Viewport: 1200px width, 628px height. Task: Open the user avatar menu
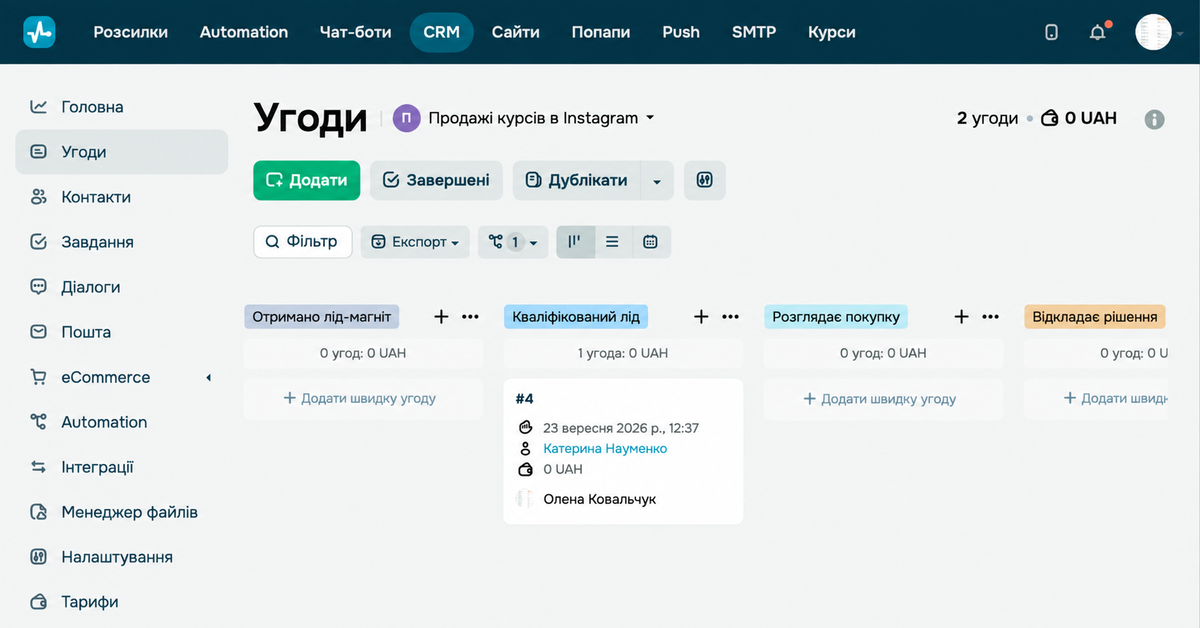[x=1154, y=32]
